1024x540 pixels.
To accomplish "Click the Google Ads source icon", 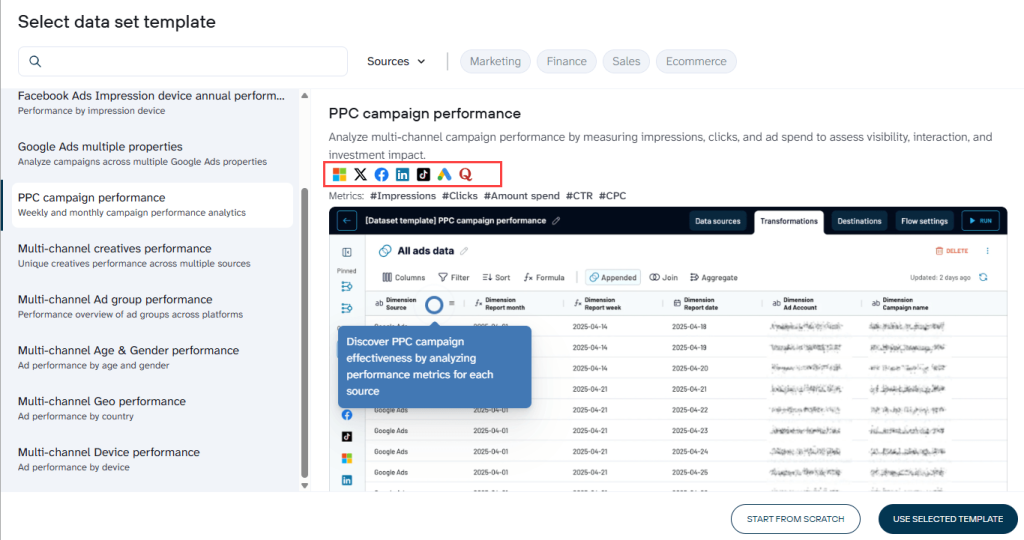I will [x=444, y=175].
